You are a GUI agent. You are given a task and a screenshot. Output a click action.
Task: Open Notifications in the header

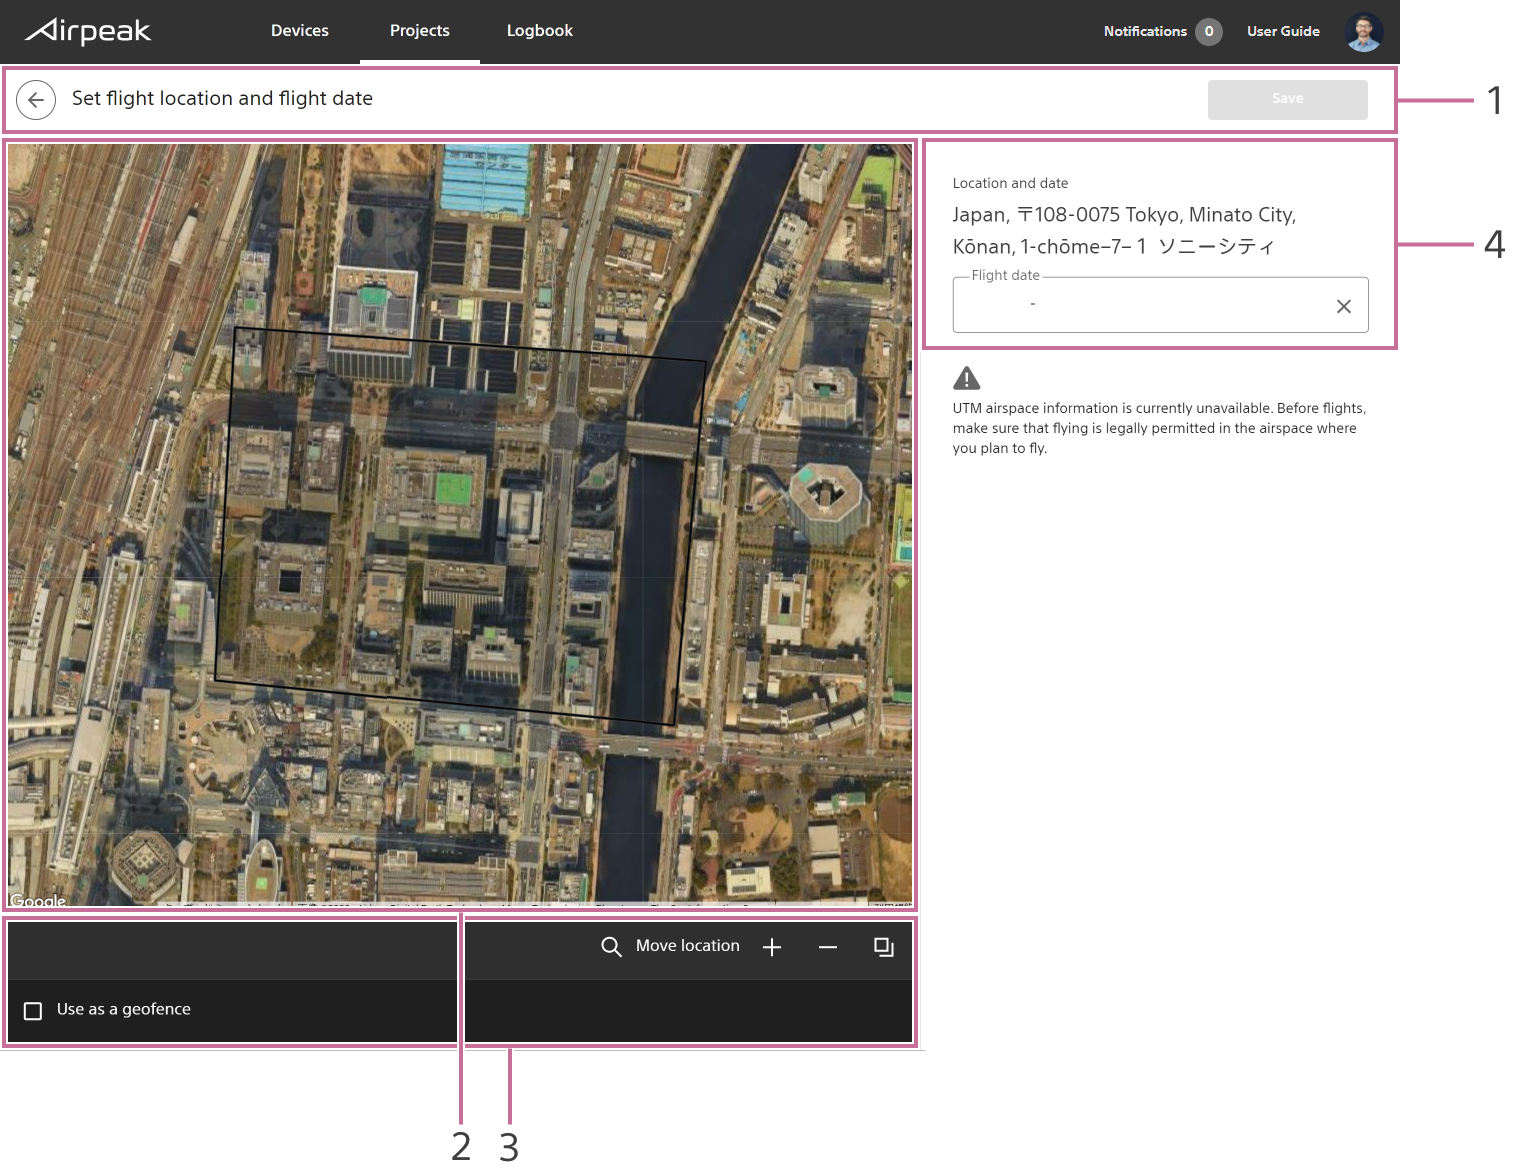(1145, 32)
